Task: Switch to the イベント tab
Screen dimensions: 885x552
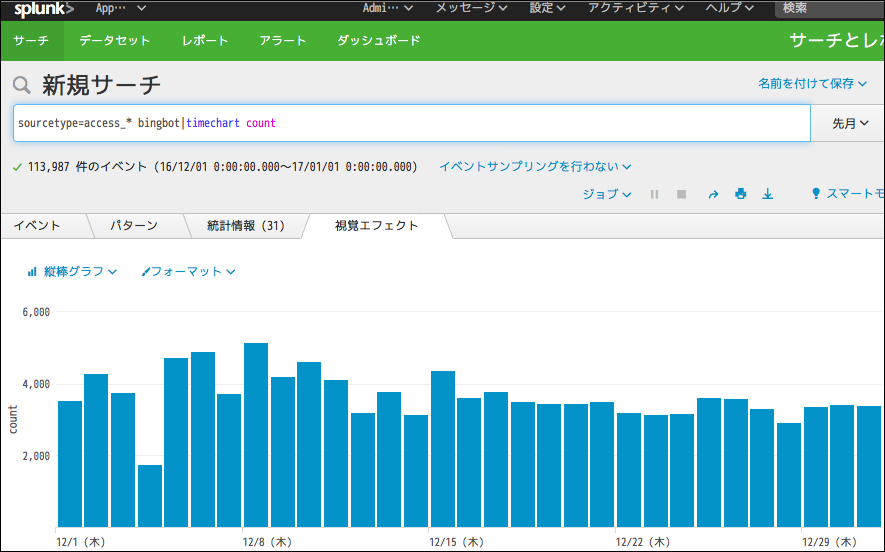Action: pos(37,226)
